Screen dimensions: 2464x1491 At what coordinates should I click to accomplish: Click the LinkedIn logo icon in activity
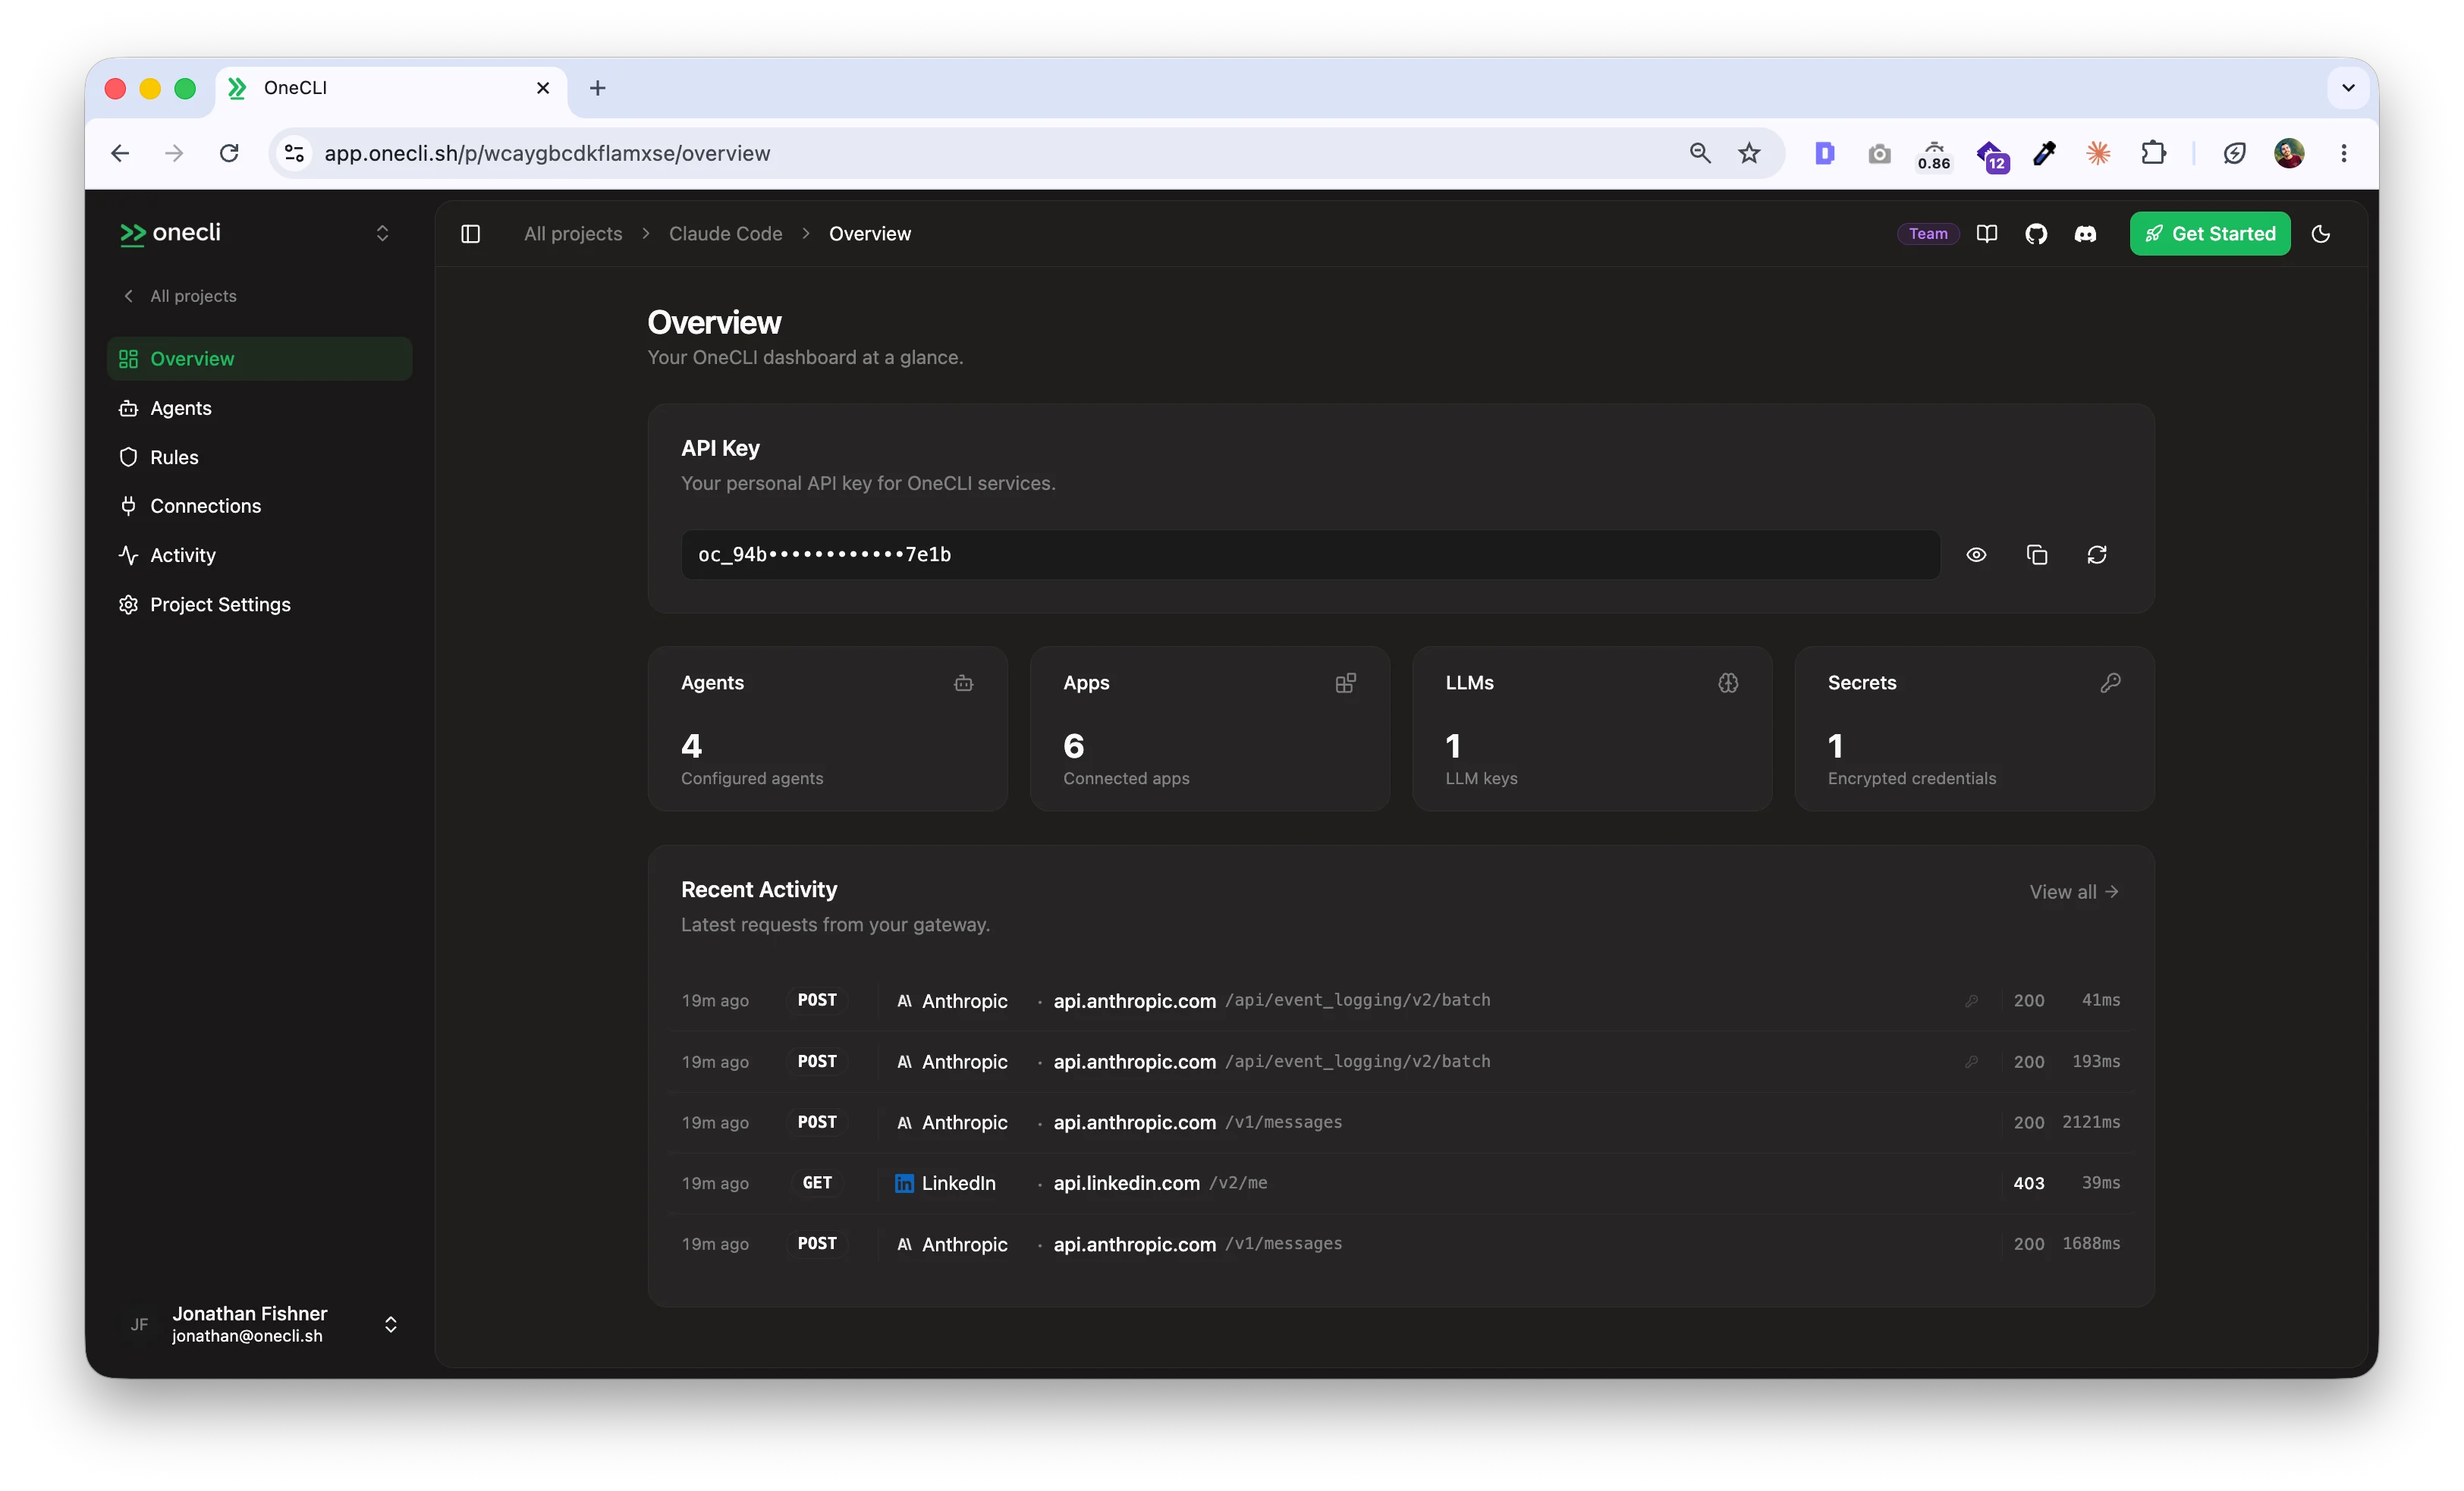click(x=904, y=1183)
